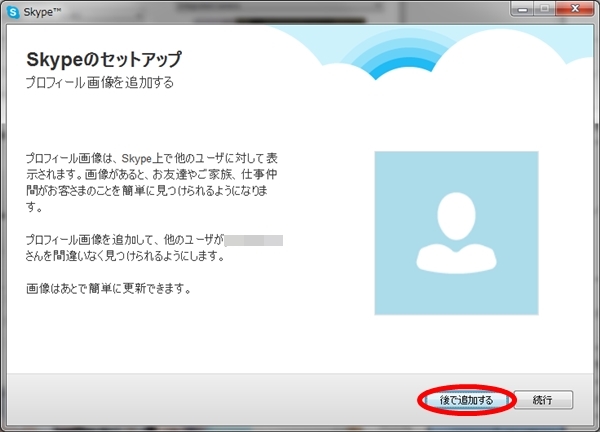
Task: Click the 続行 button
Action: [543, 400]
